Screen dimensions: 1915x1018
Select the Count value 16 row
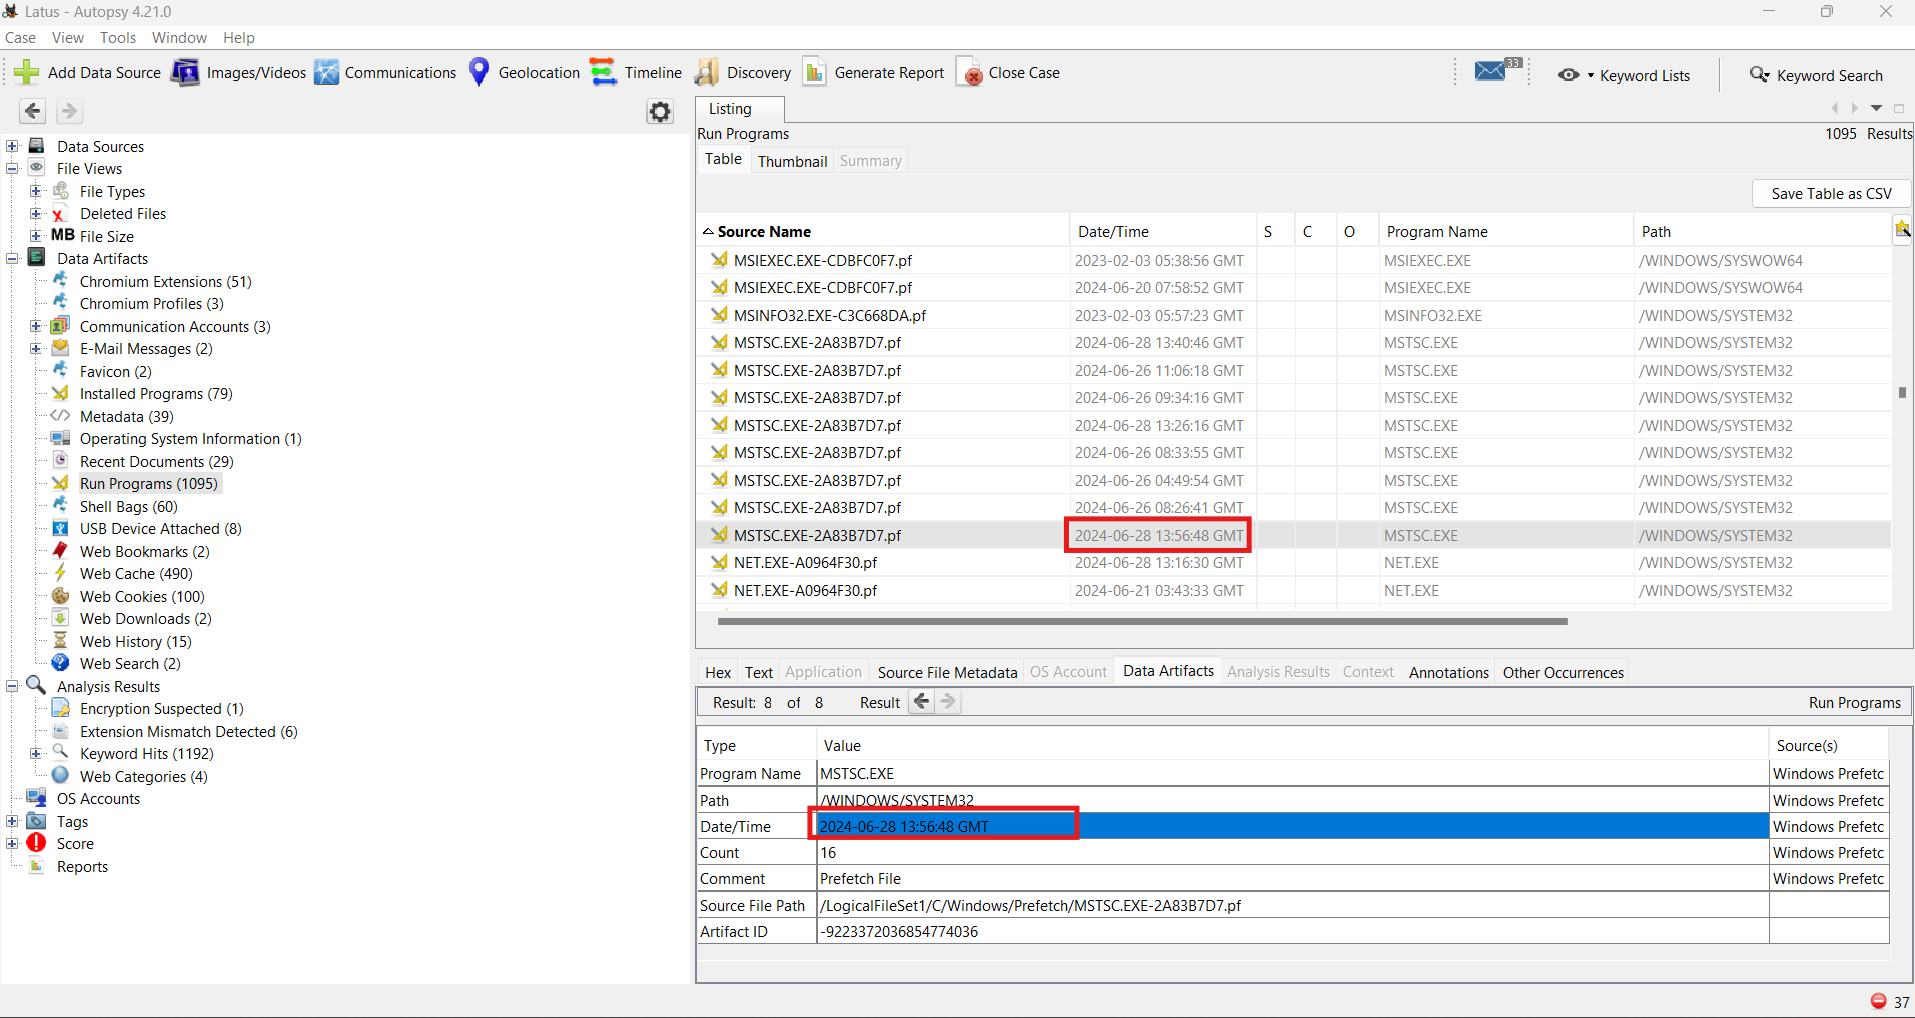(x=1293, y=853)
